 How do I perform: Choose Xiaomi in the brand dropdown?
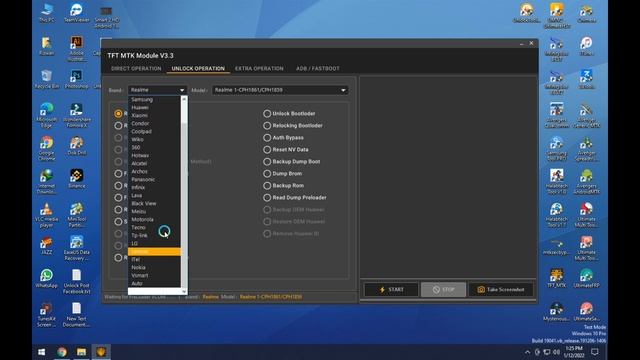pos(154,115)
